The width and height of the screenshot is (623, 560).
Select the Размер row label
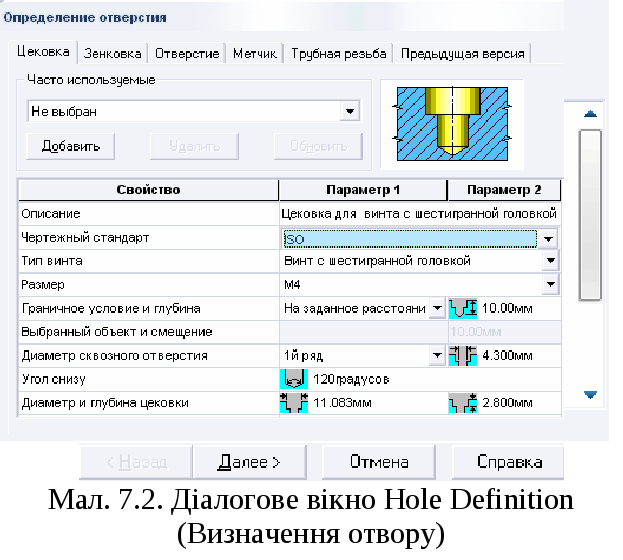[43, 285]
